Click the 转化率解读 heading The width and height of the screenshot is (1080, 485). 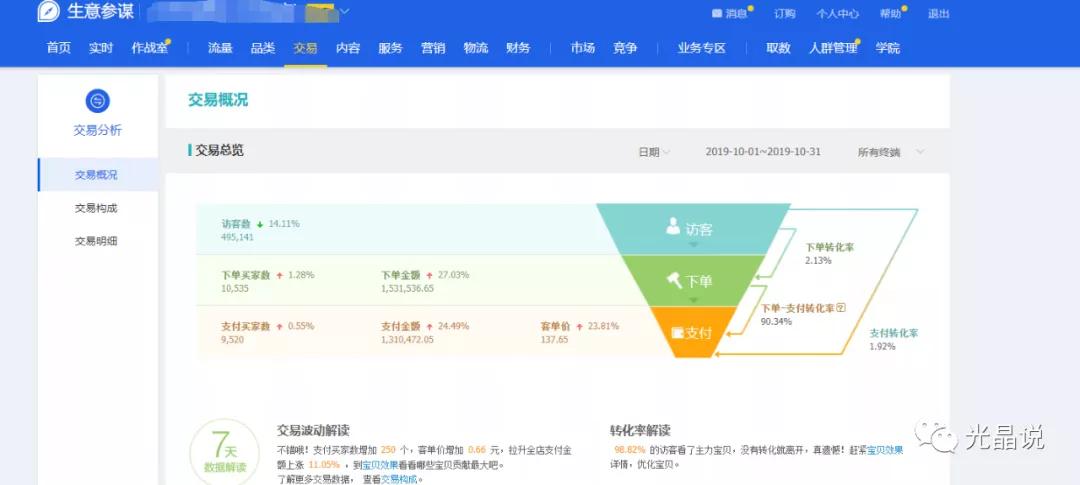point(640,431)
